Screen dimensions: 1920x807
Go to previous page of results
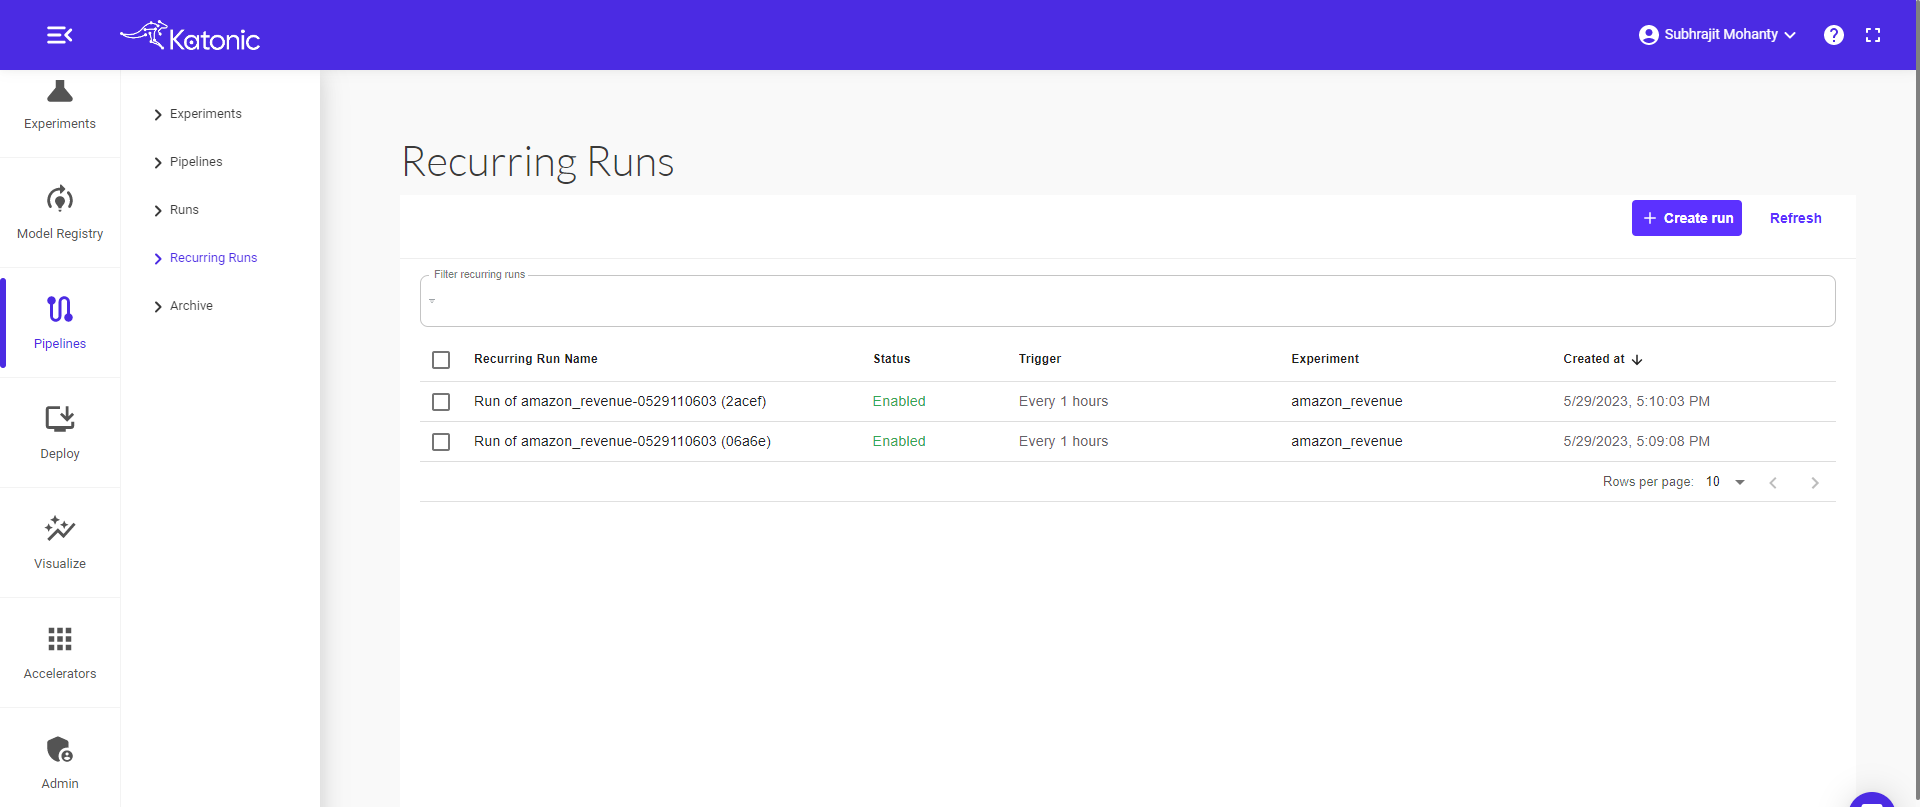tap(1773, 483)
